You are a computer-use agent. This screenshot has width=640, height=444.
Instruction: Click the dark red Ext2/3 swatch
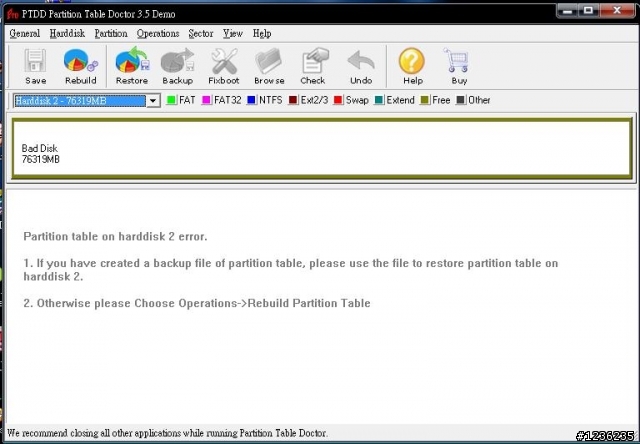tap(293, 100)
